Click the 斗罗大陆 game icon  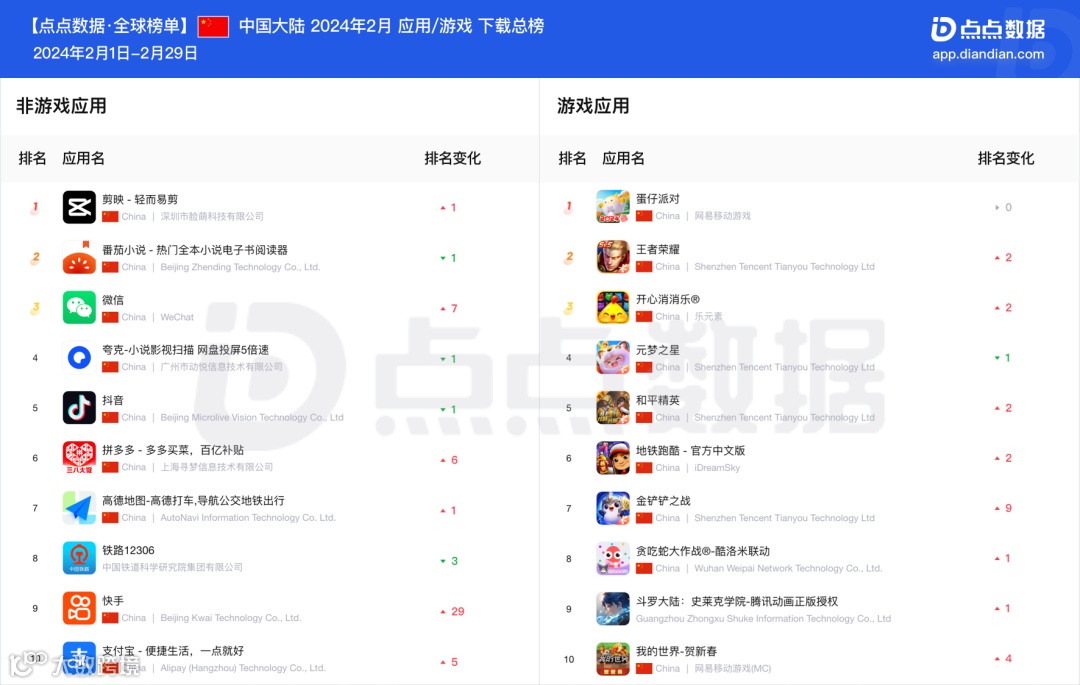click(613, 609)
